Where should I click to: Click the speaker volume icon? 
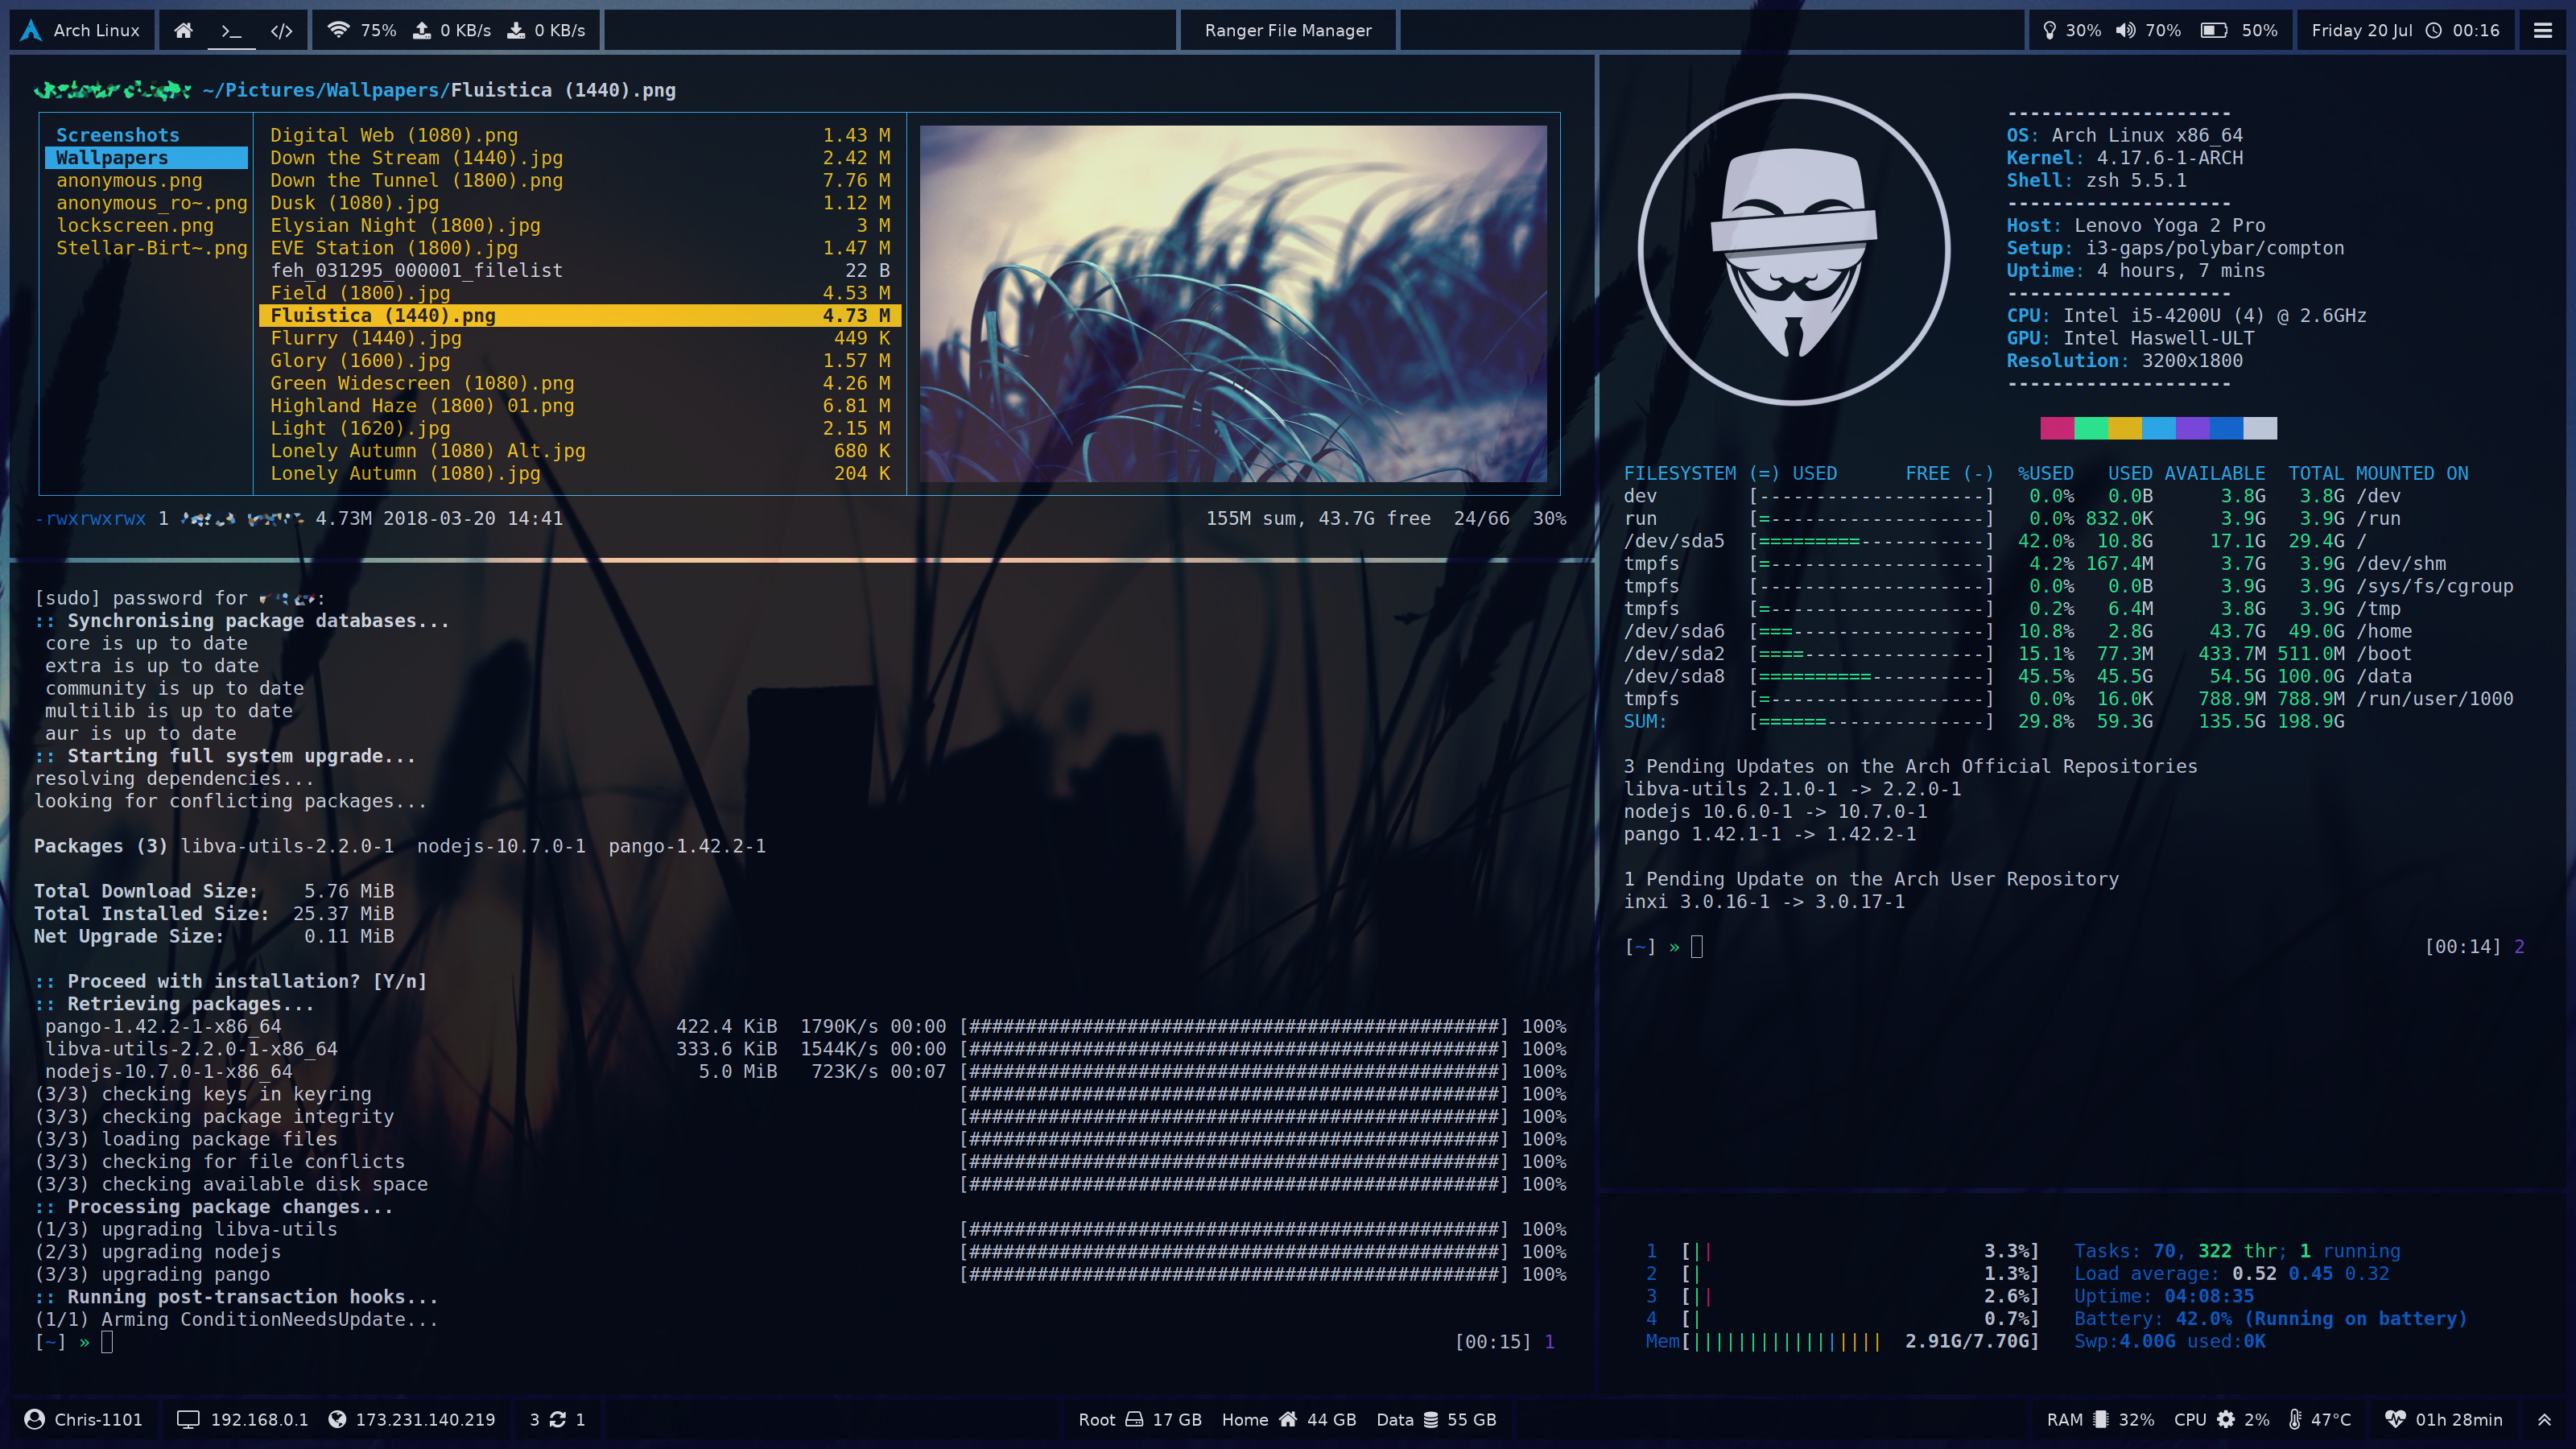[2125, 30]
